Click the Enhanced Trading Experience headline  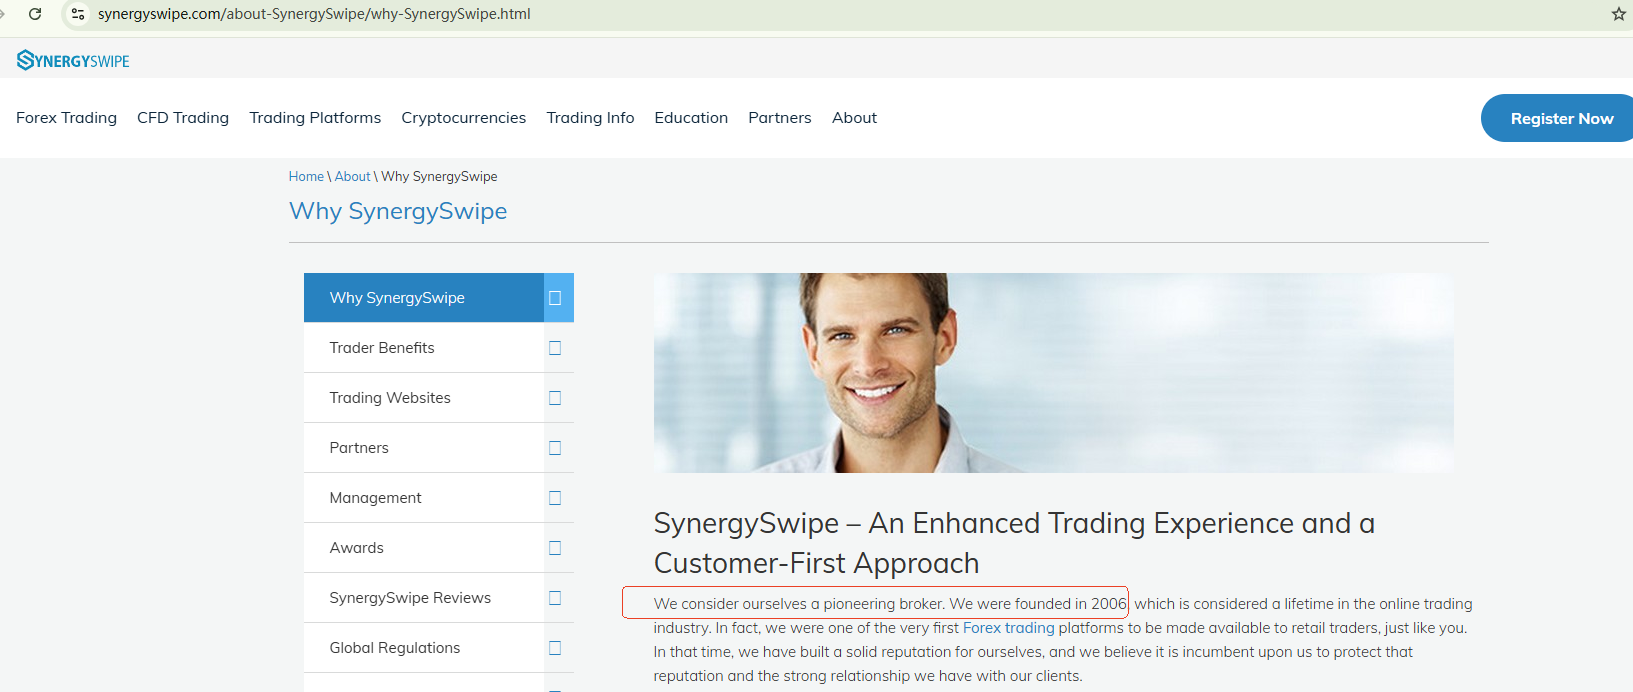point(1014,543)
